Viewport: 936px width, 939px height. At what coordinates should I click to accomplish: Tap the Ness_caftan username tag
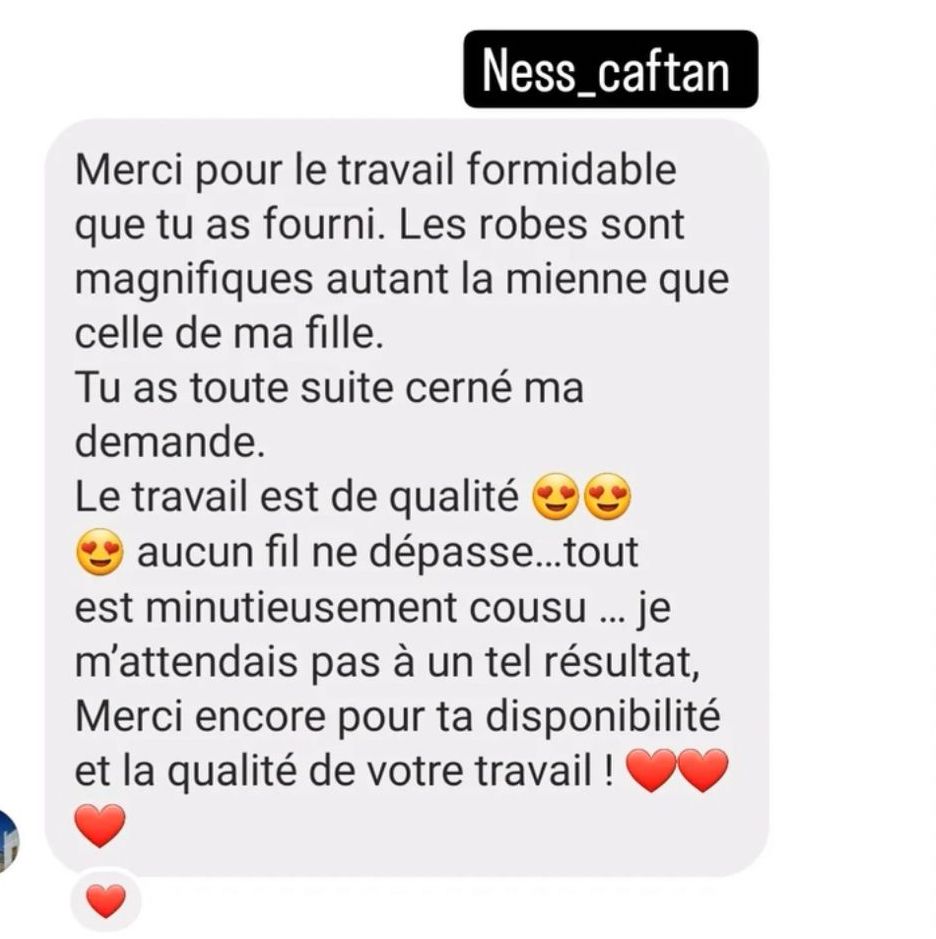pyautogui.click(x=610, y=69)
